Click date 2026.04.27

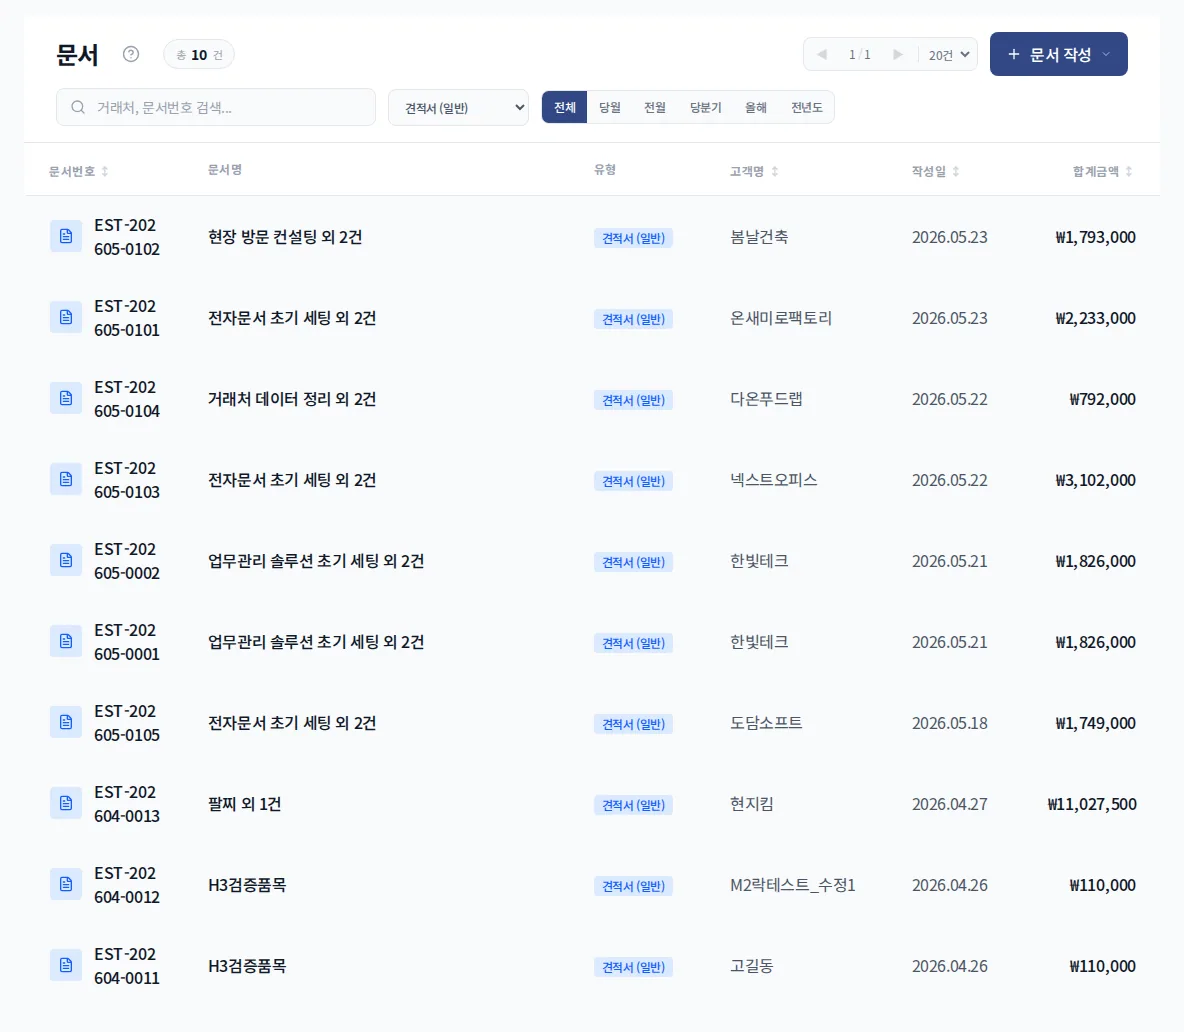(x=949, y=804)
